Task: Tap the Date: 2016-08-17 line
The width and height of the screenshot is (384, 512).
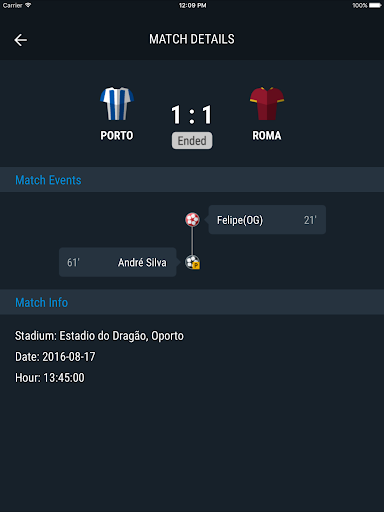Action: coord(55,357)
